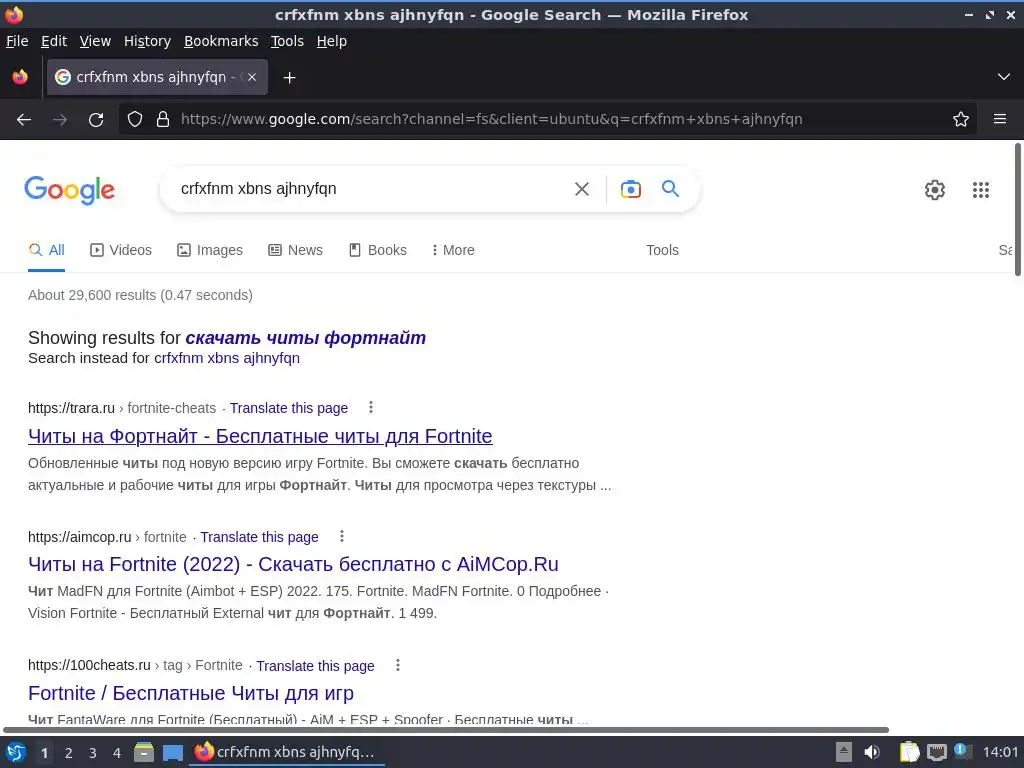Viewport: 1024px width, 768px height.
Task: Click the forward navigation arrow
Action: (60, 120)
